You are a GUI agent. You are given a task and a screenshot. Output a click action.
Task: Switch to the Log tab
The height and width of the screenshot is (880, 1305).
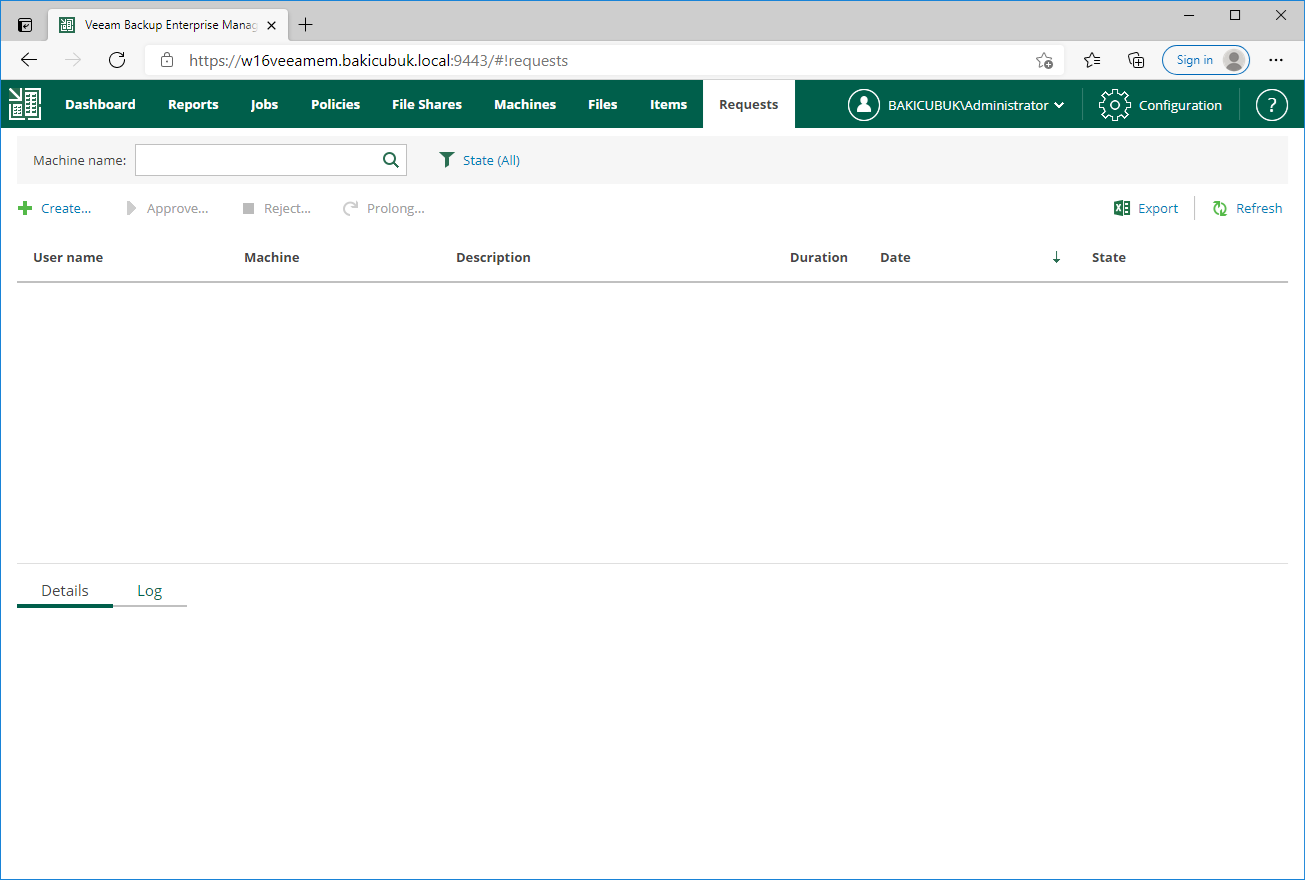(x=149, y=591)
